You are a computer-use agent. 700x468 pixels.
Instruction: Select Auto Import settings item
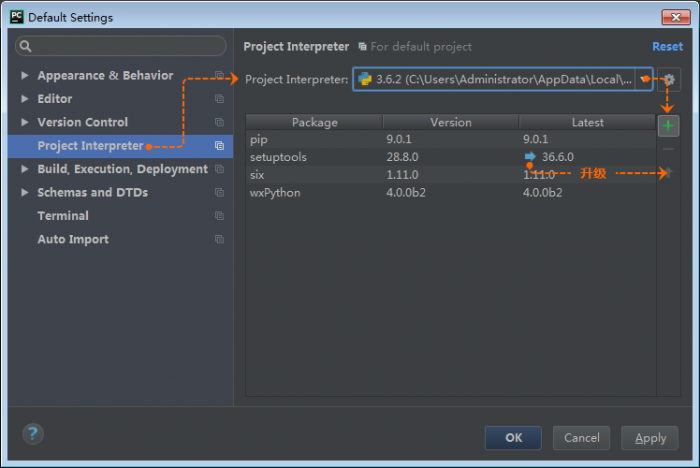[73, 239]
